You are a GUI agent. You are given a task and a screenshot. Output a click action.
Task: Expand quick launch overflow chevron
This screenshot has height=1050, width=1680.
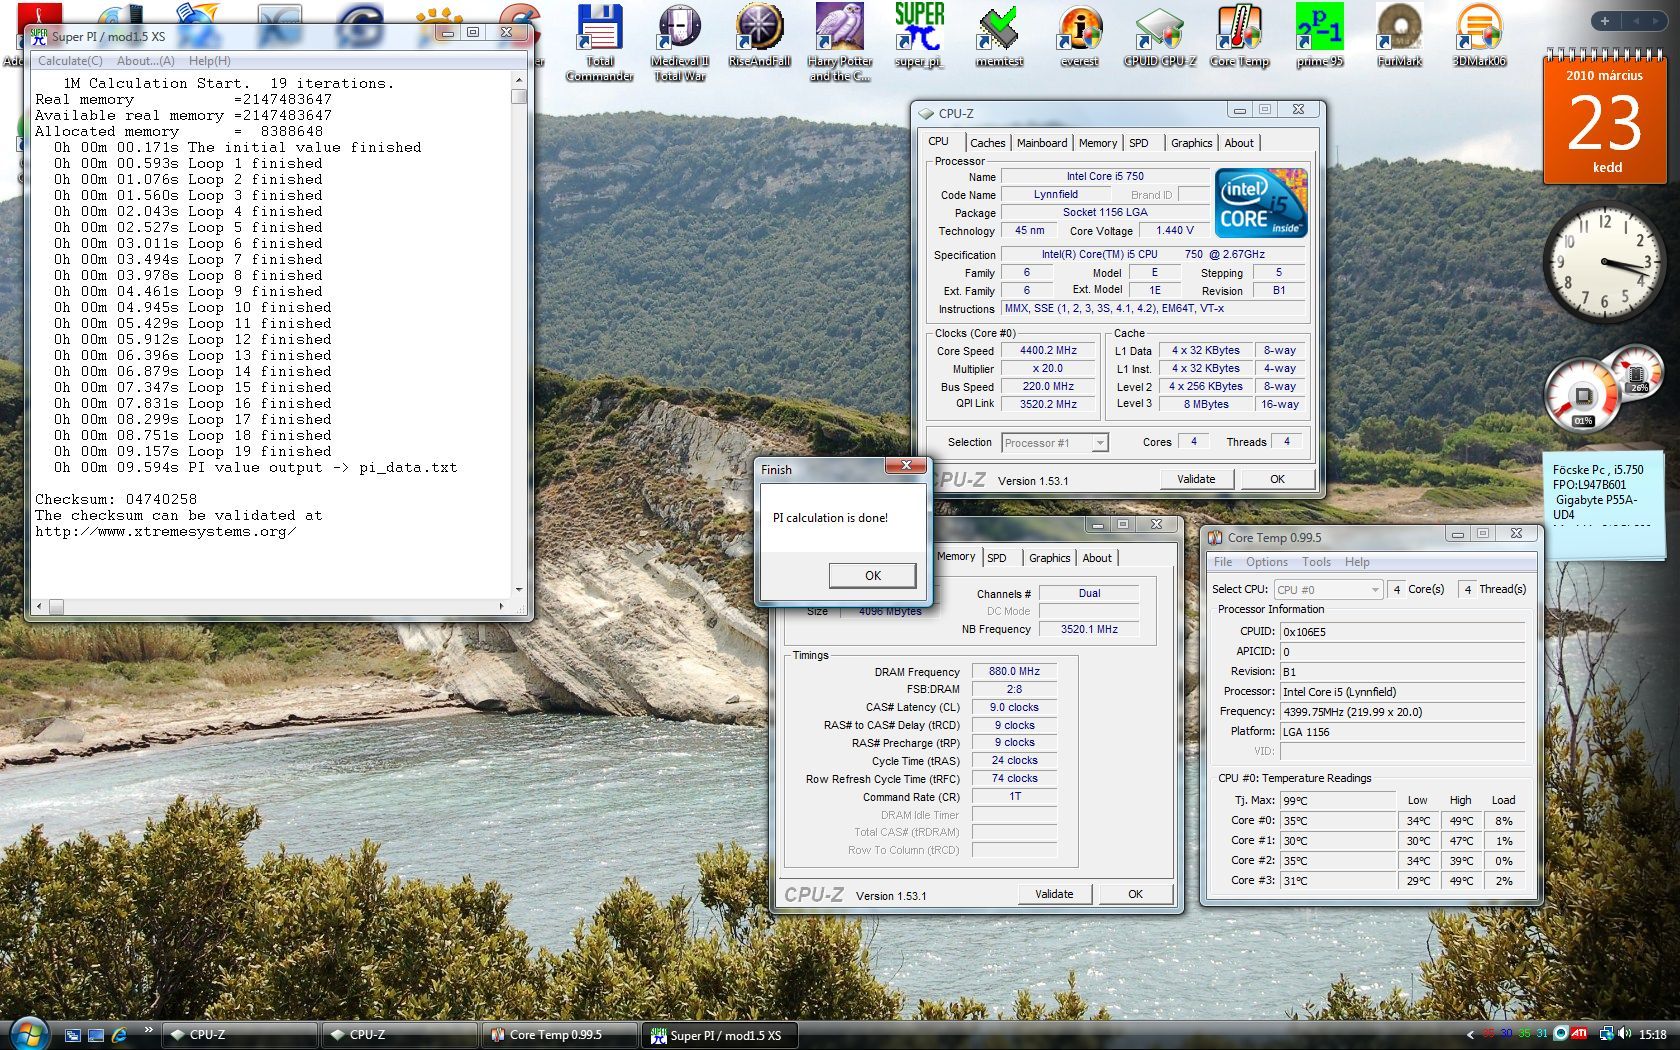[149, 1029]
